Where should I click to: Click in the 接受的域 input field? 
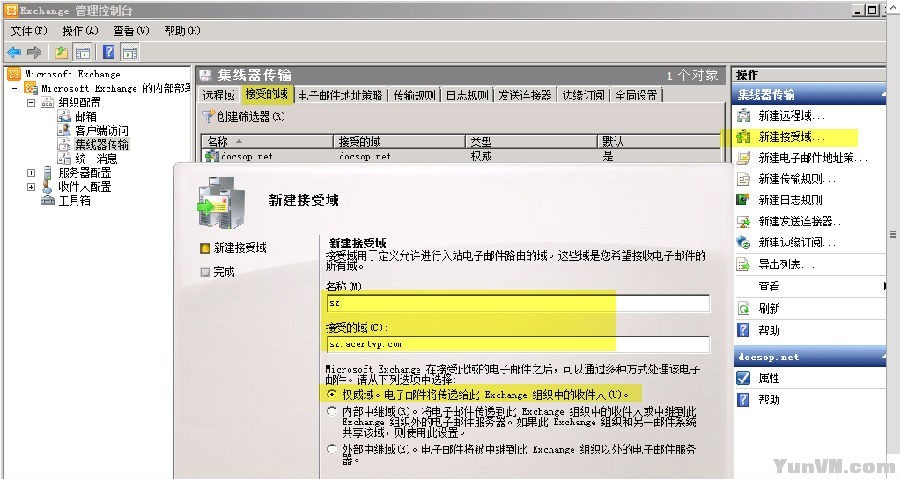[518, 344]
